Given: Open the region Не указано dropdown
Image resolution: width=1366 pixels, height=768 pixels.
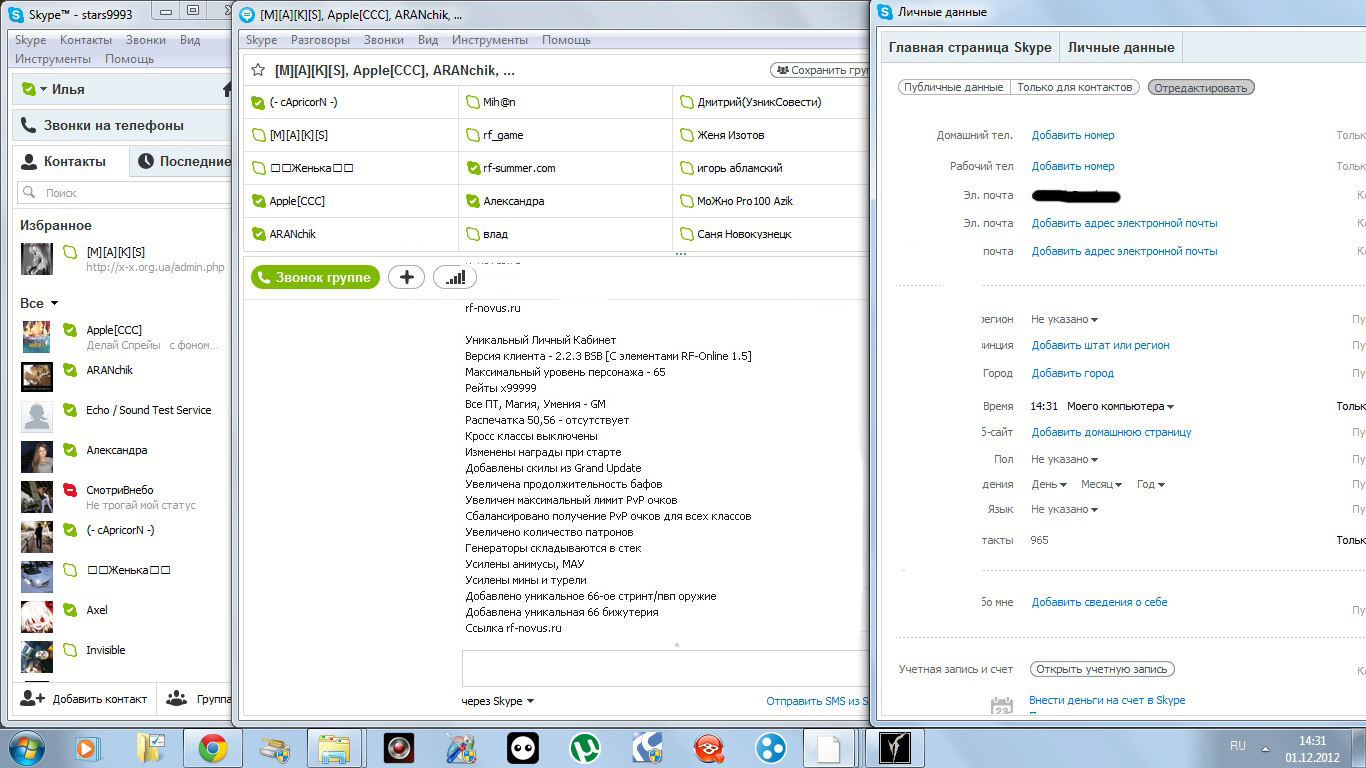Looking at the screenshot, I should [x=1064, y=319].
